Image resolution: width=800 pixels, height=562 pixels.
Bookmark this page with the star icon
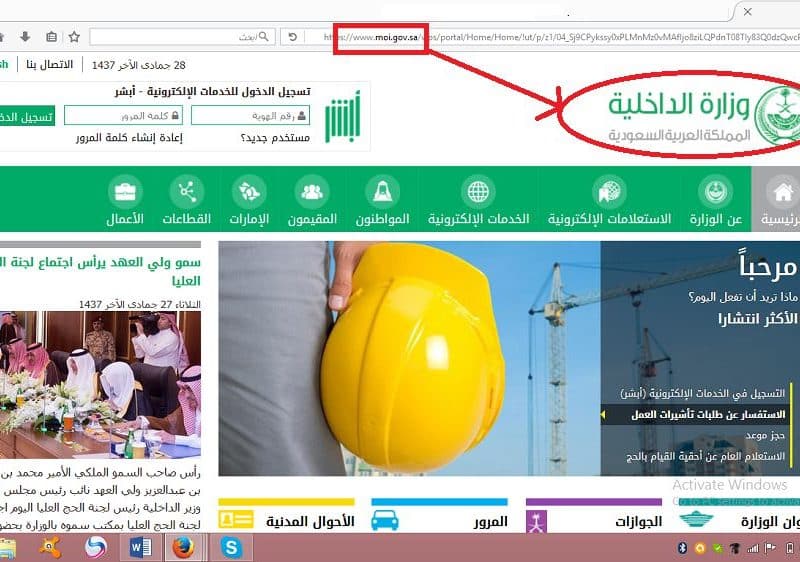[74, 37]
